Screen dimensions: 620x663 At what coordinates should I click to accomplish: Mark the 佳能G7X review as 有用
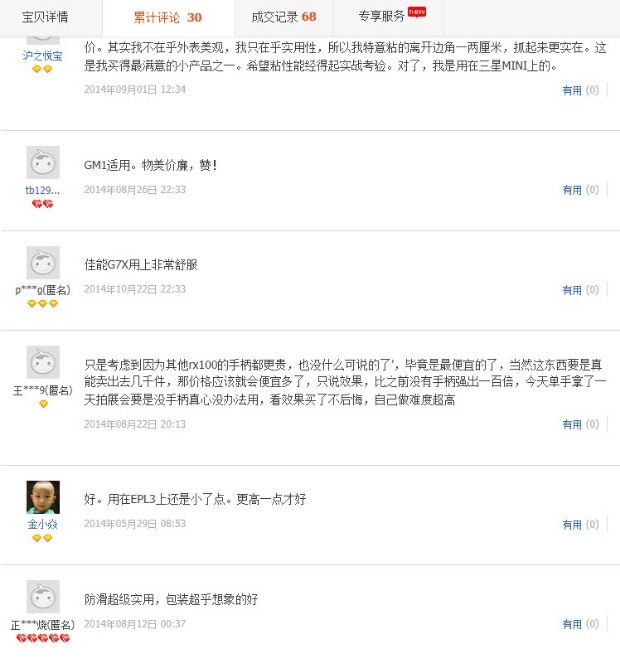(x=571, y=290)
